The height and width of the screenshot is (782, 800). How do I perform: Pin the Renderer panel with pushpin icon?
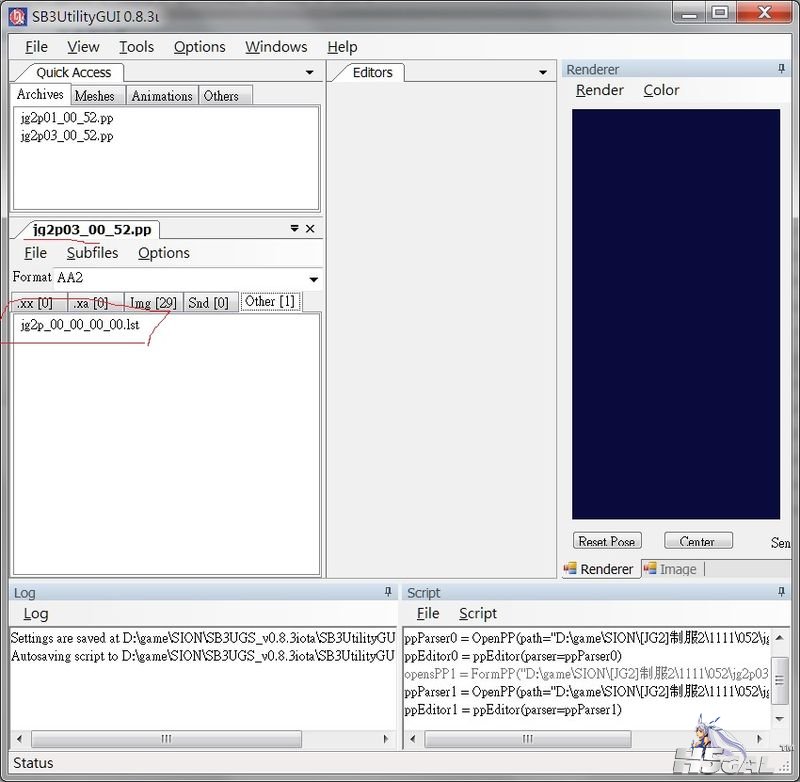pos(781,68)
